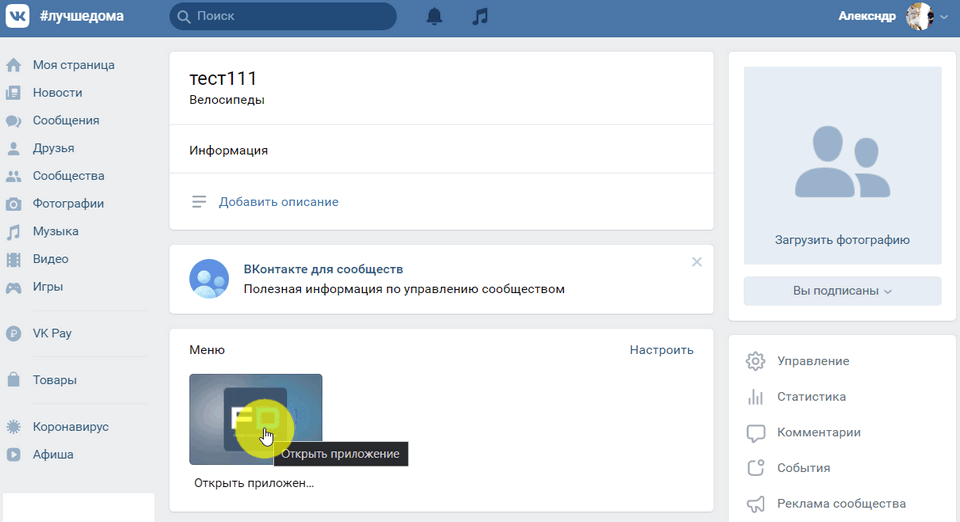The image size is (960, 522).
Task: Click Реклама сообщества megaphone icon
Action: 756,504
